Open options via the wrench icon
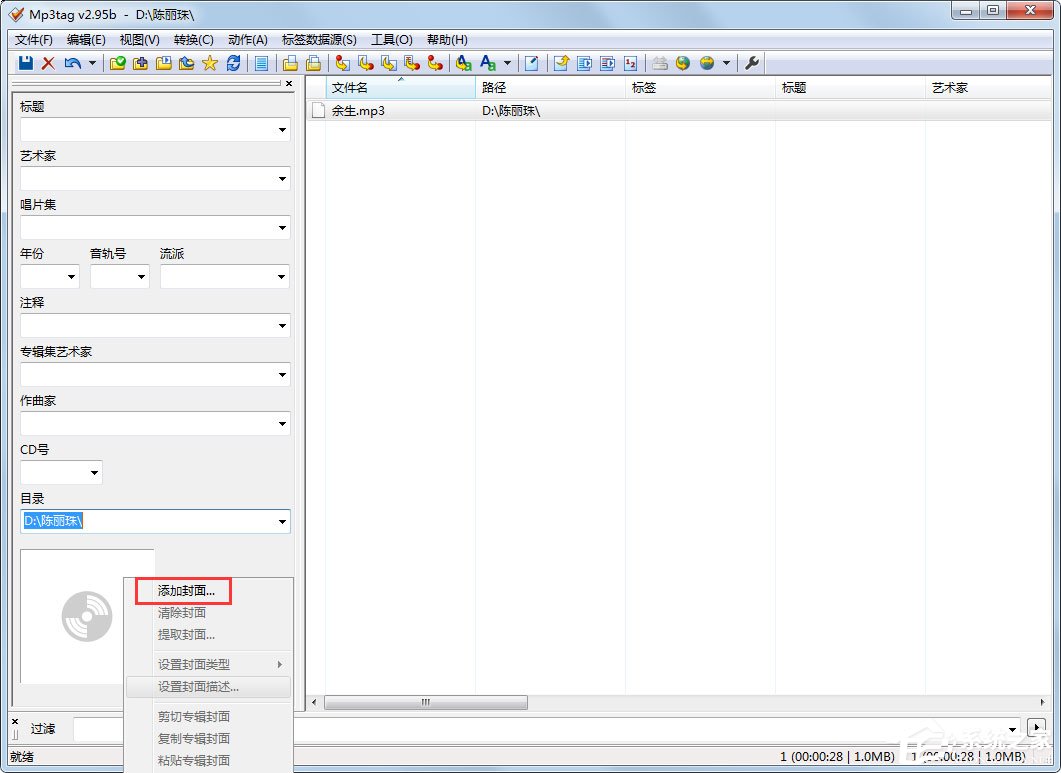Screen dimensions: 1061x773 pyautogui.click(x=753, y=63)
